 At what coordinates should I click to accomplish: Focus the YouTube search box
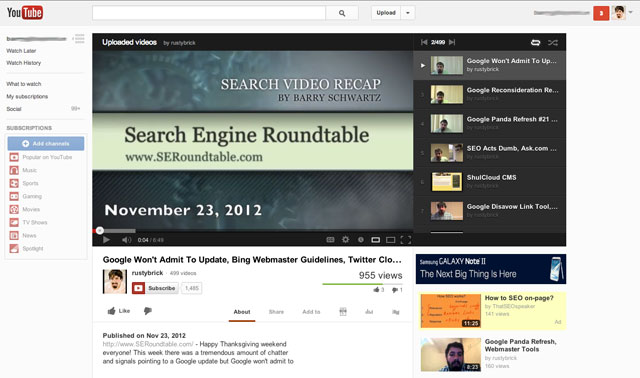point(209,13)
